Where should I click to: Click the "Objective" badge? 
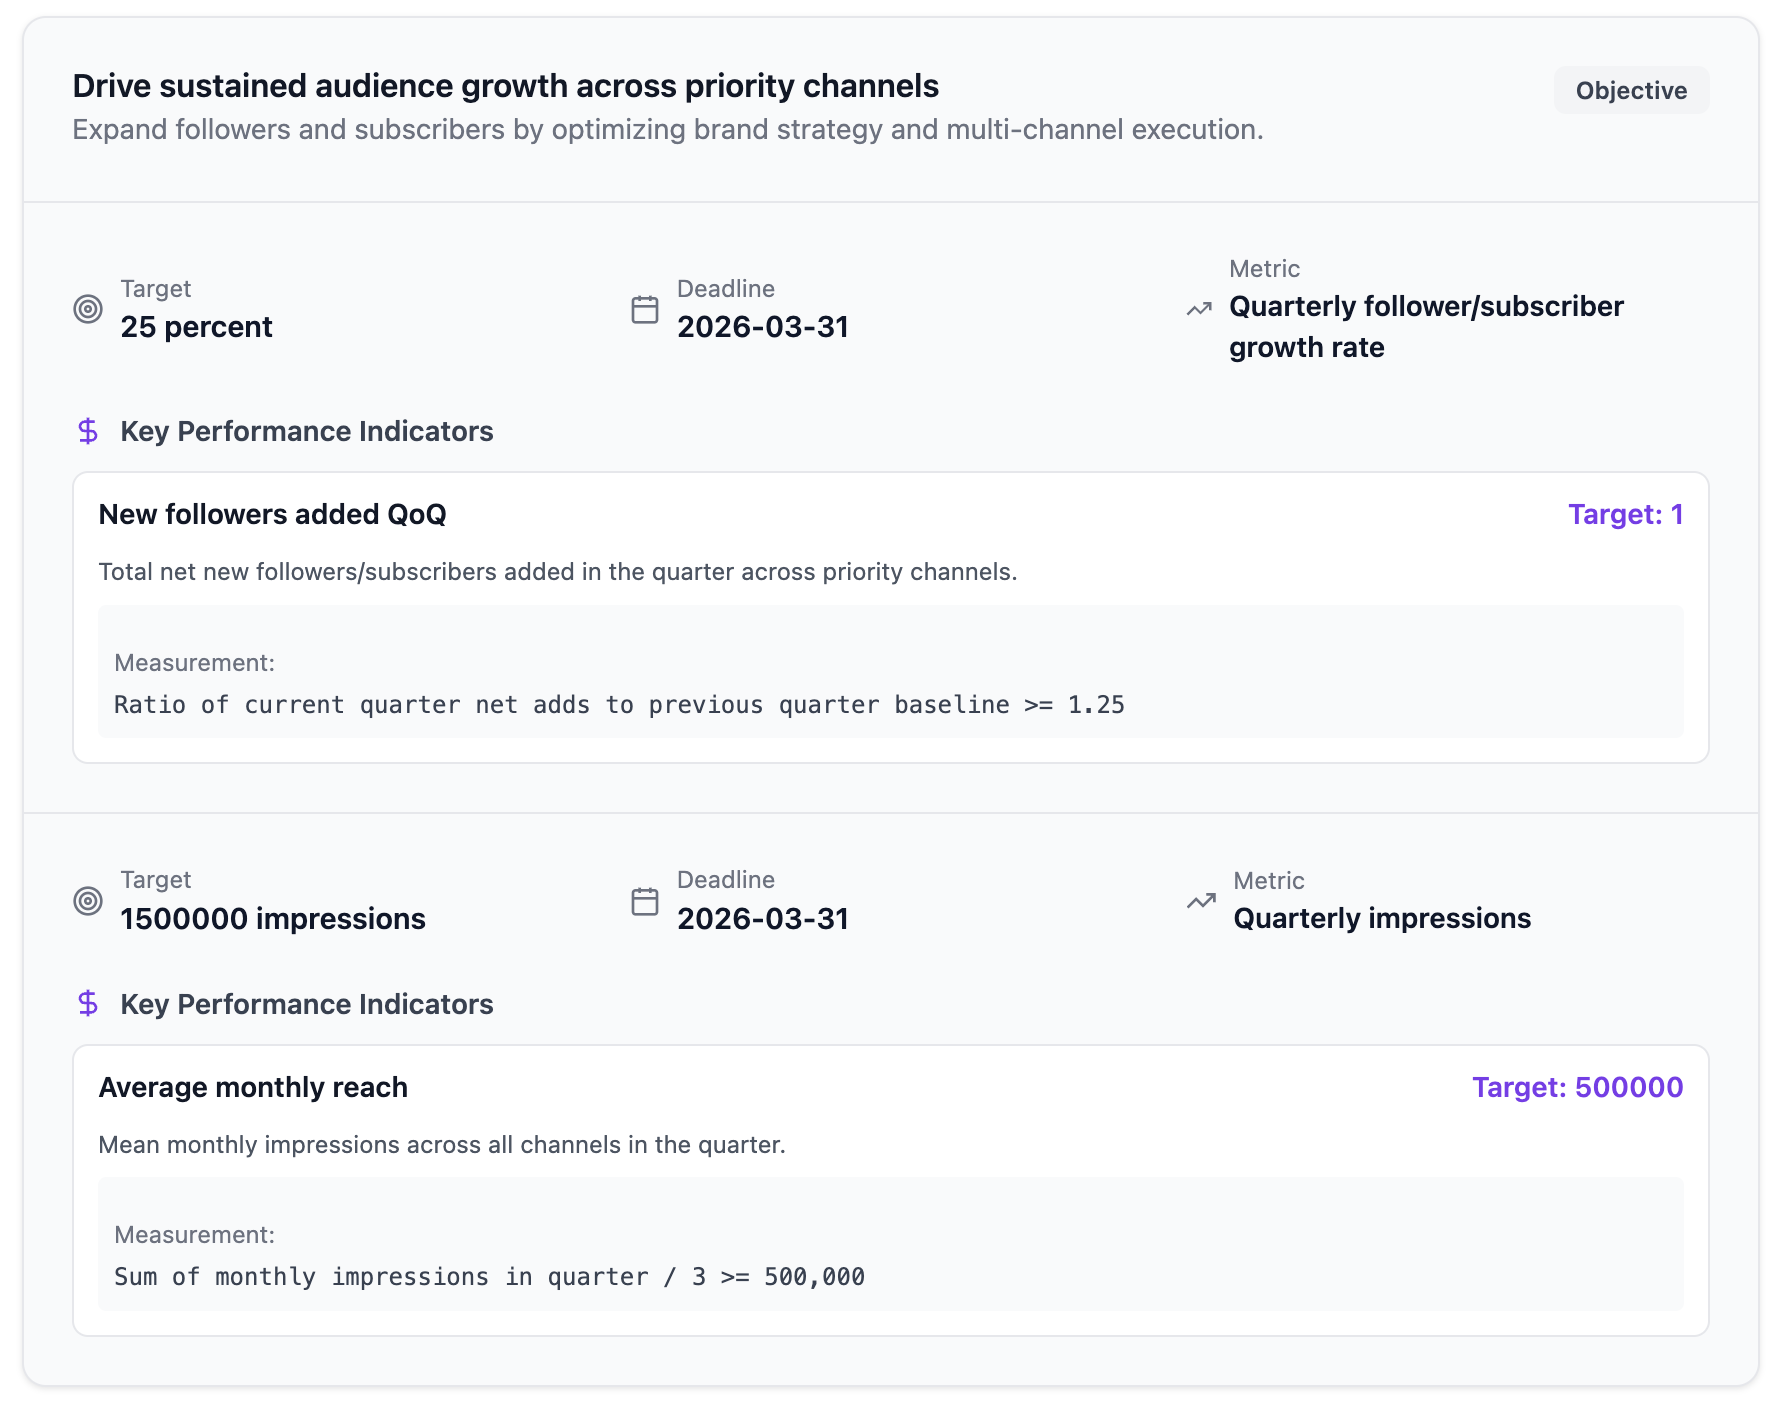pyautogui.click(x=1631, y=90)
